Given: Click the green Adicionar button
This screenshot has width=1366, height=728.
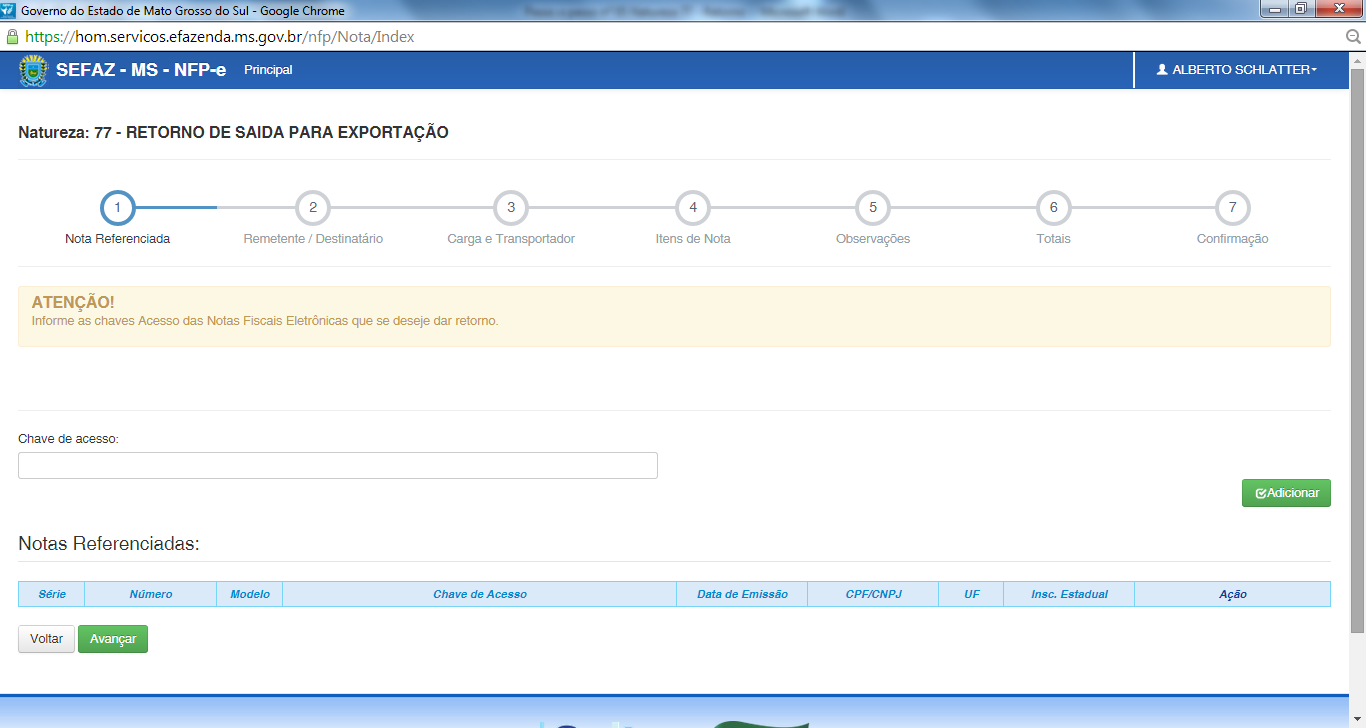Looking at the screenshot, I should click(x=1286, y=493).
